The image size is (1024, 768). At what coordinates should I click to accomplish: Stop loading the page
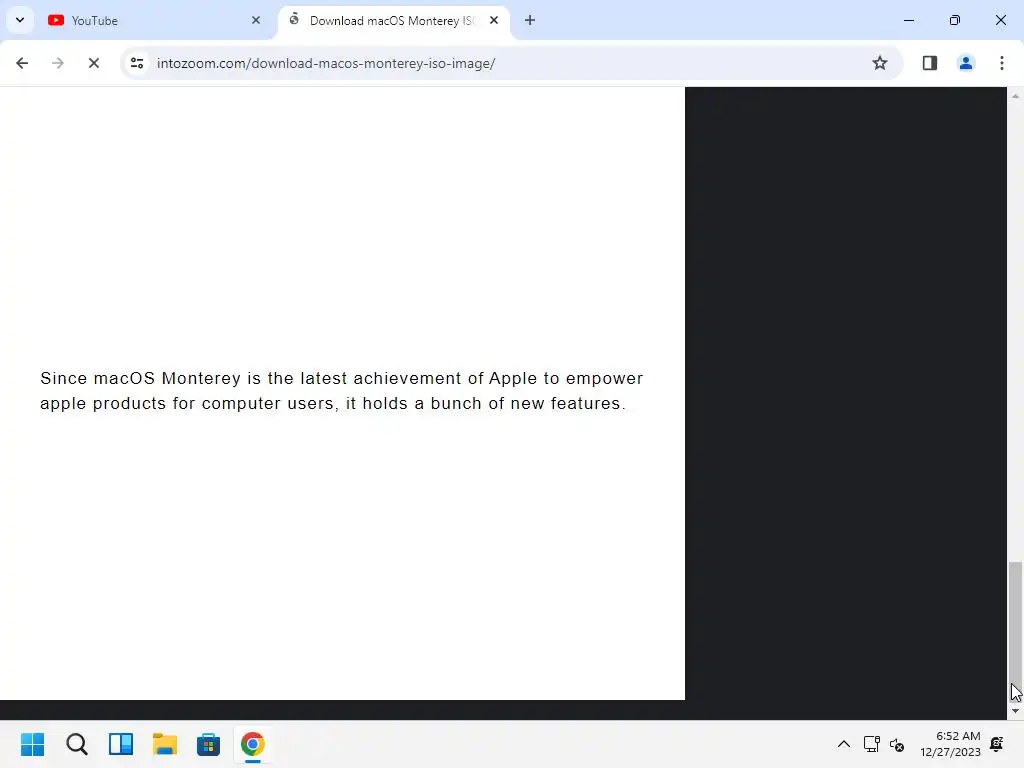[94, 63]
